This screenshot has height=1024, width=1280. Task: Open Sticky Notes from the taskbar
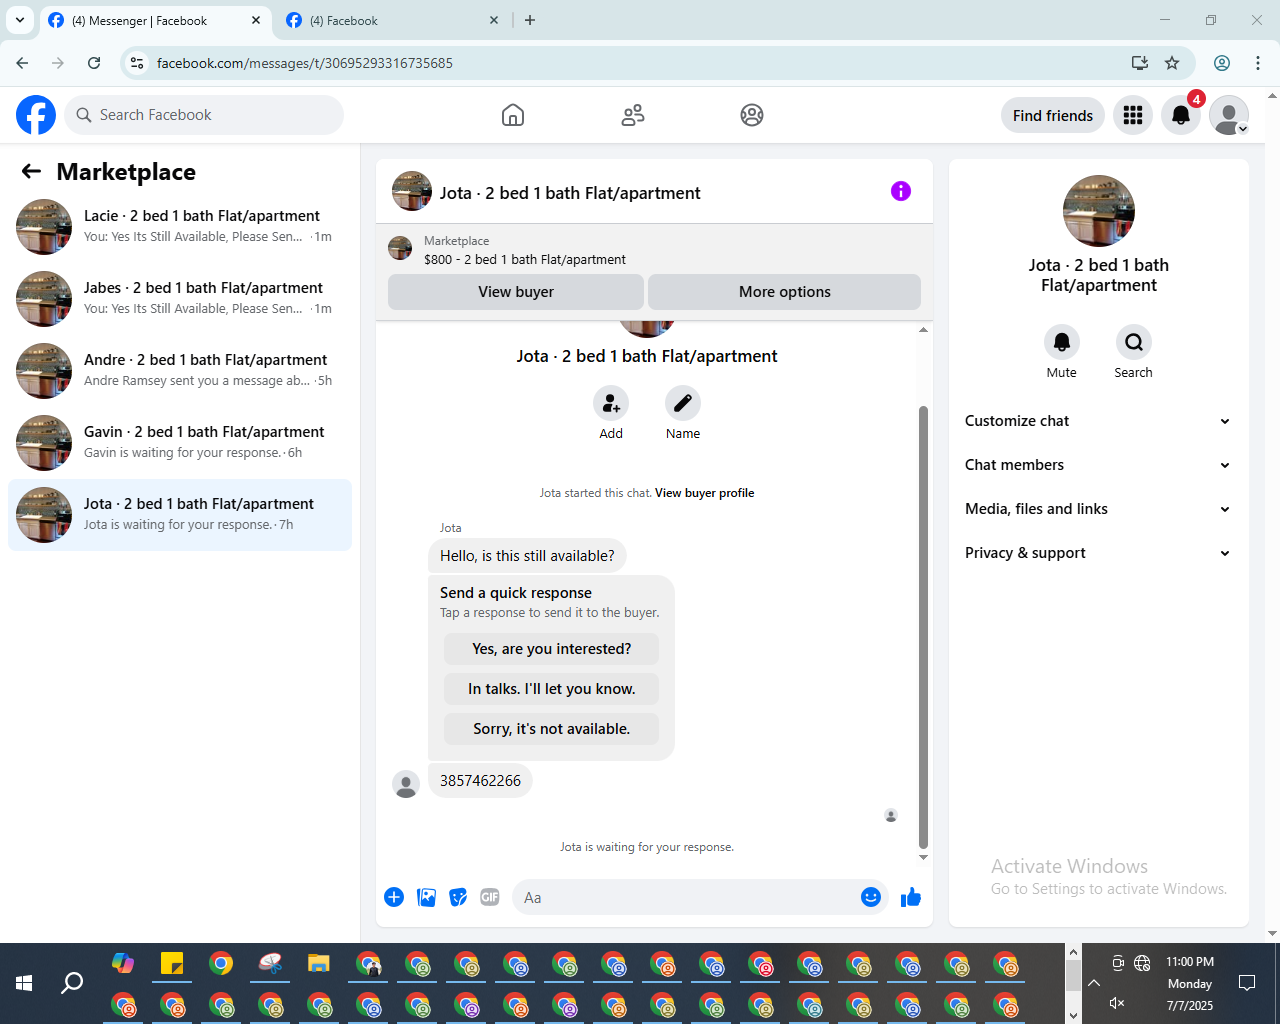click(x=172, y=964)
